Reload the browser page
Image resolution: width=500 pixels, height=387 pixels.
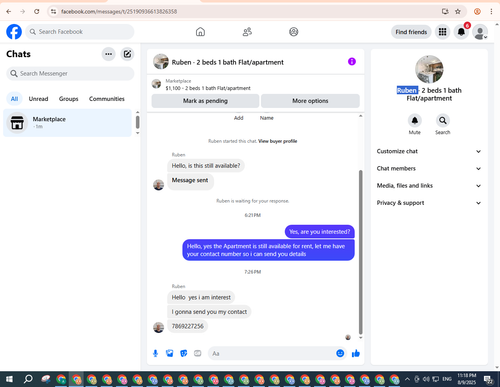(37, 12)
